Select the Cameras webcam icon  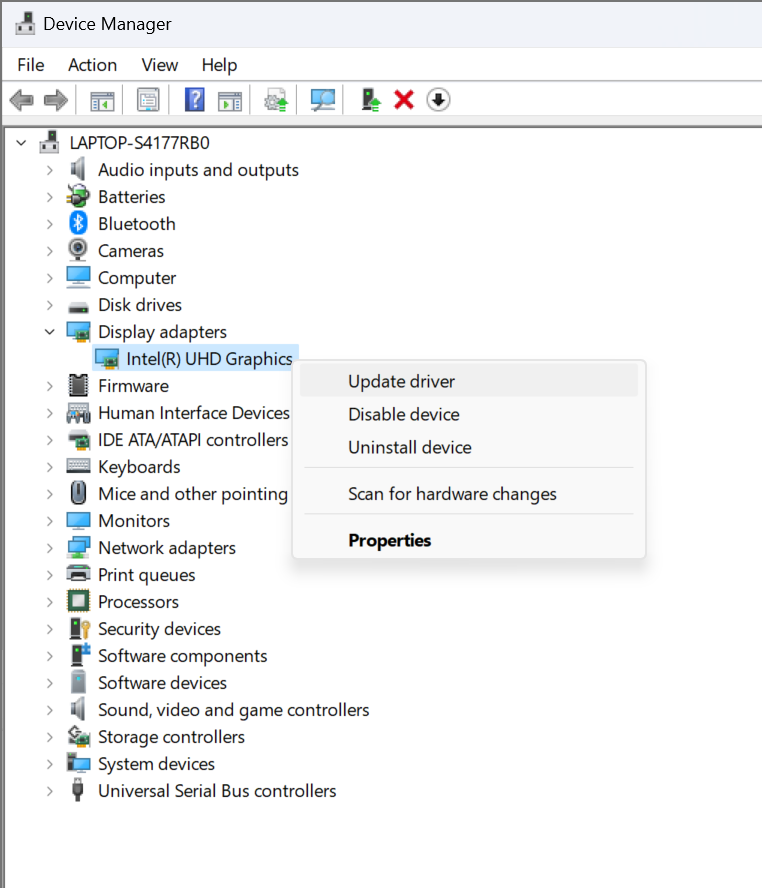(x=78, y=250)
